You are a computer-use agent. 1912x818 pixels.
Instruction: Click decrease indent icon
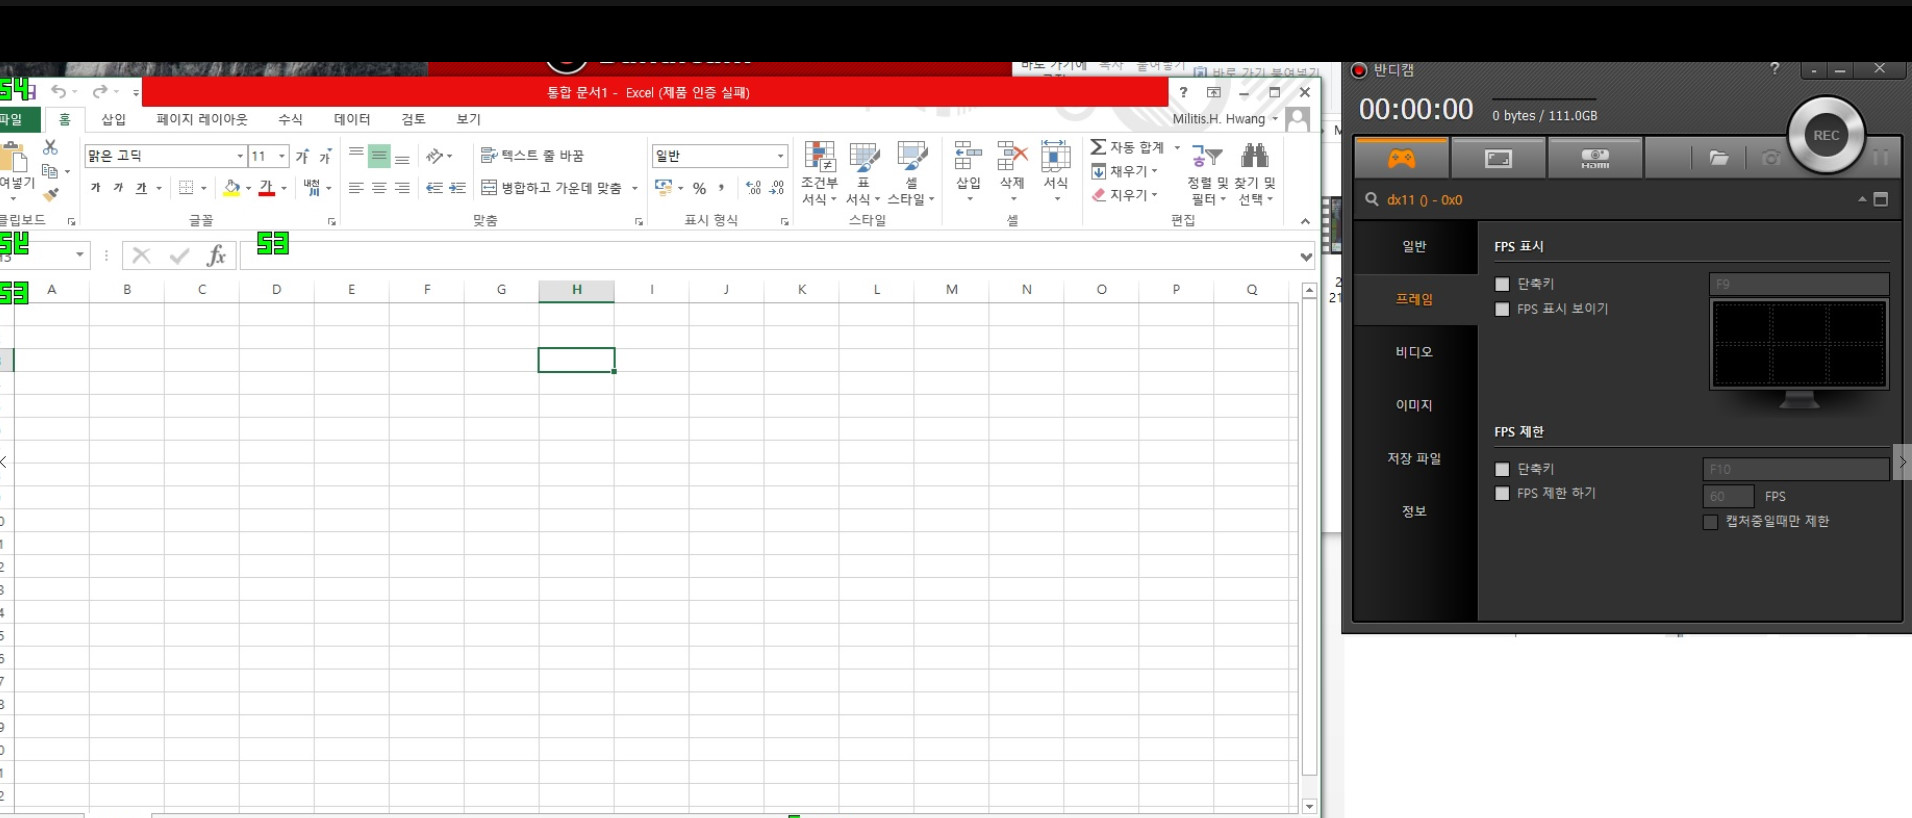(x=434, y=188)
